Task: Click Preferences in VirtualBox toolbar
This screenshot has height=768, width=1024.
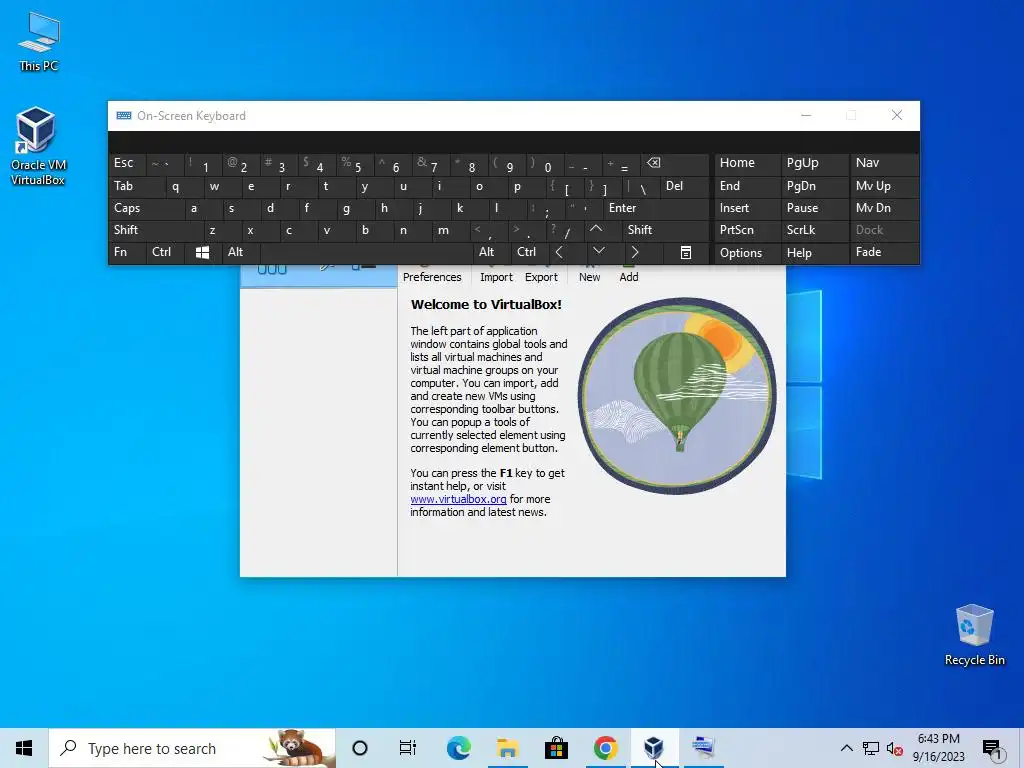Action: tap(432, 272)
